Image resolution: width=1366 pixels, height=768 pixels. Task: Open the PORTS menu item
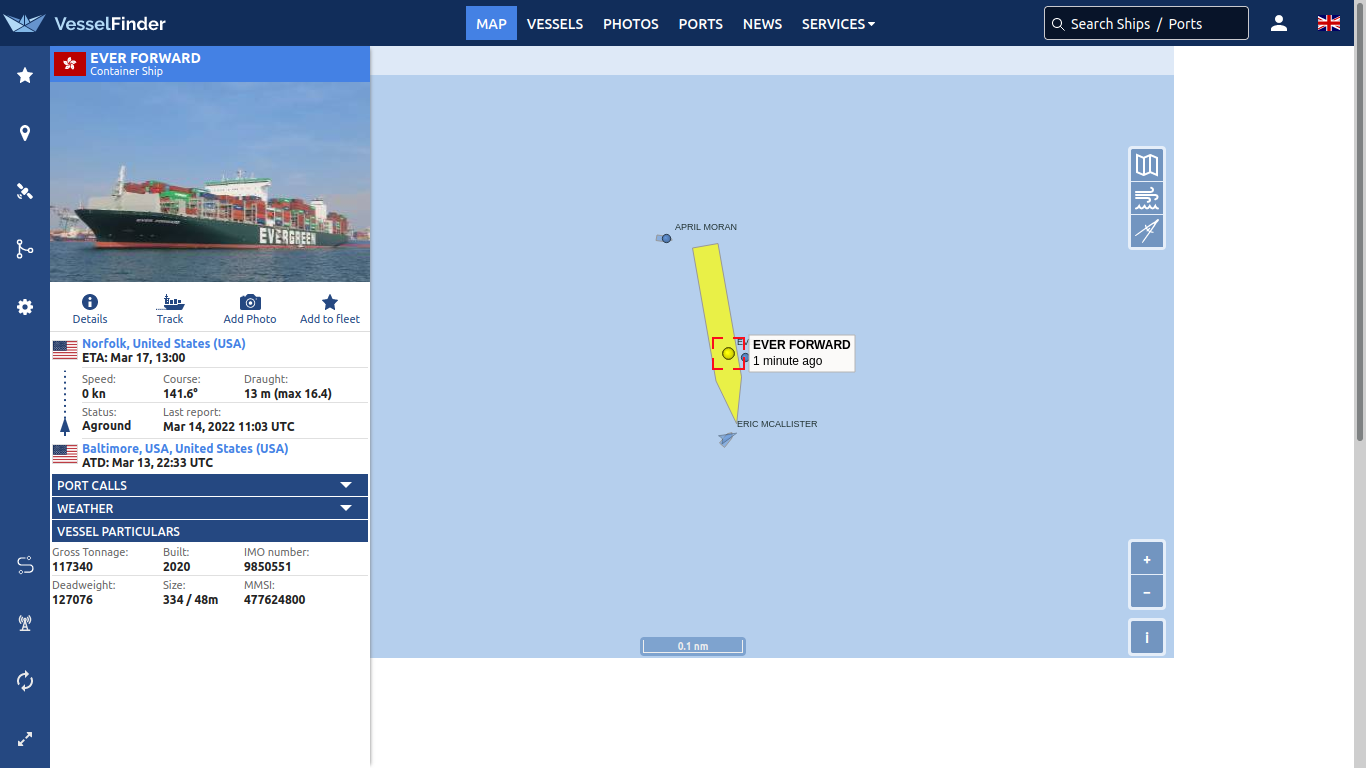[x=700, y=24]
